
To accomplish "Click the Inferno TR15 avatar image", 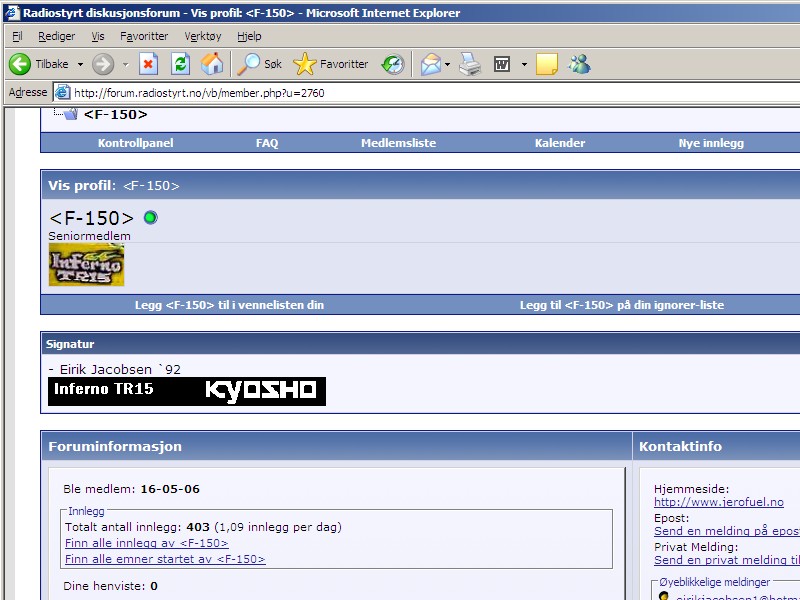I will (86, 265).
